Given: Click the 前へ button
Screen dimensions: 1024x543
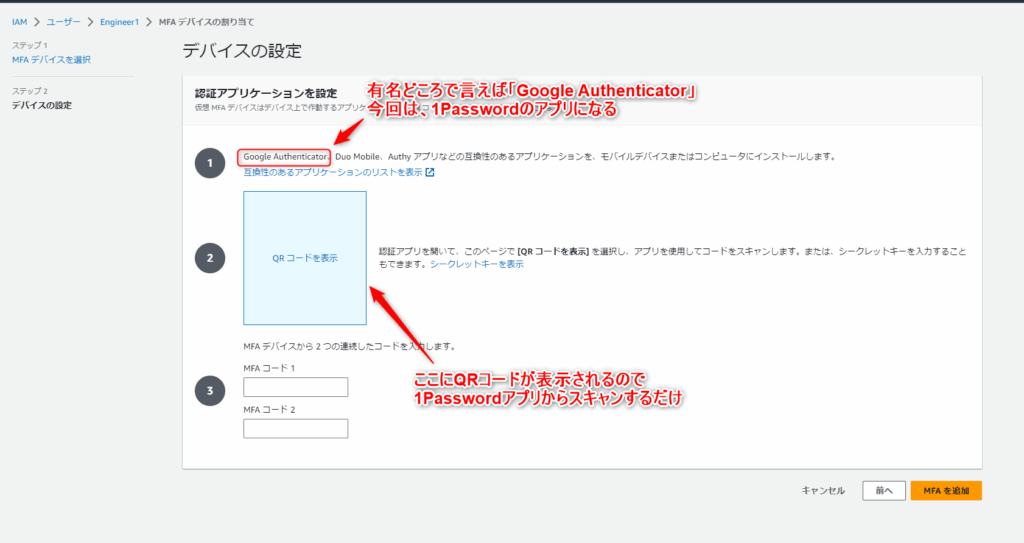Looking at the screenshot, I should pyautogui.click(x=884, y=491).
